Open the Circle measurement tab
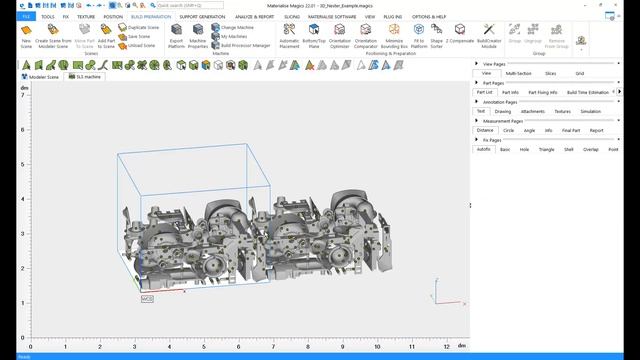Screen dimensions: 640x360 [509, 130]
